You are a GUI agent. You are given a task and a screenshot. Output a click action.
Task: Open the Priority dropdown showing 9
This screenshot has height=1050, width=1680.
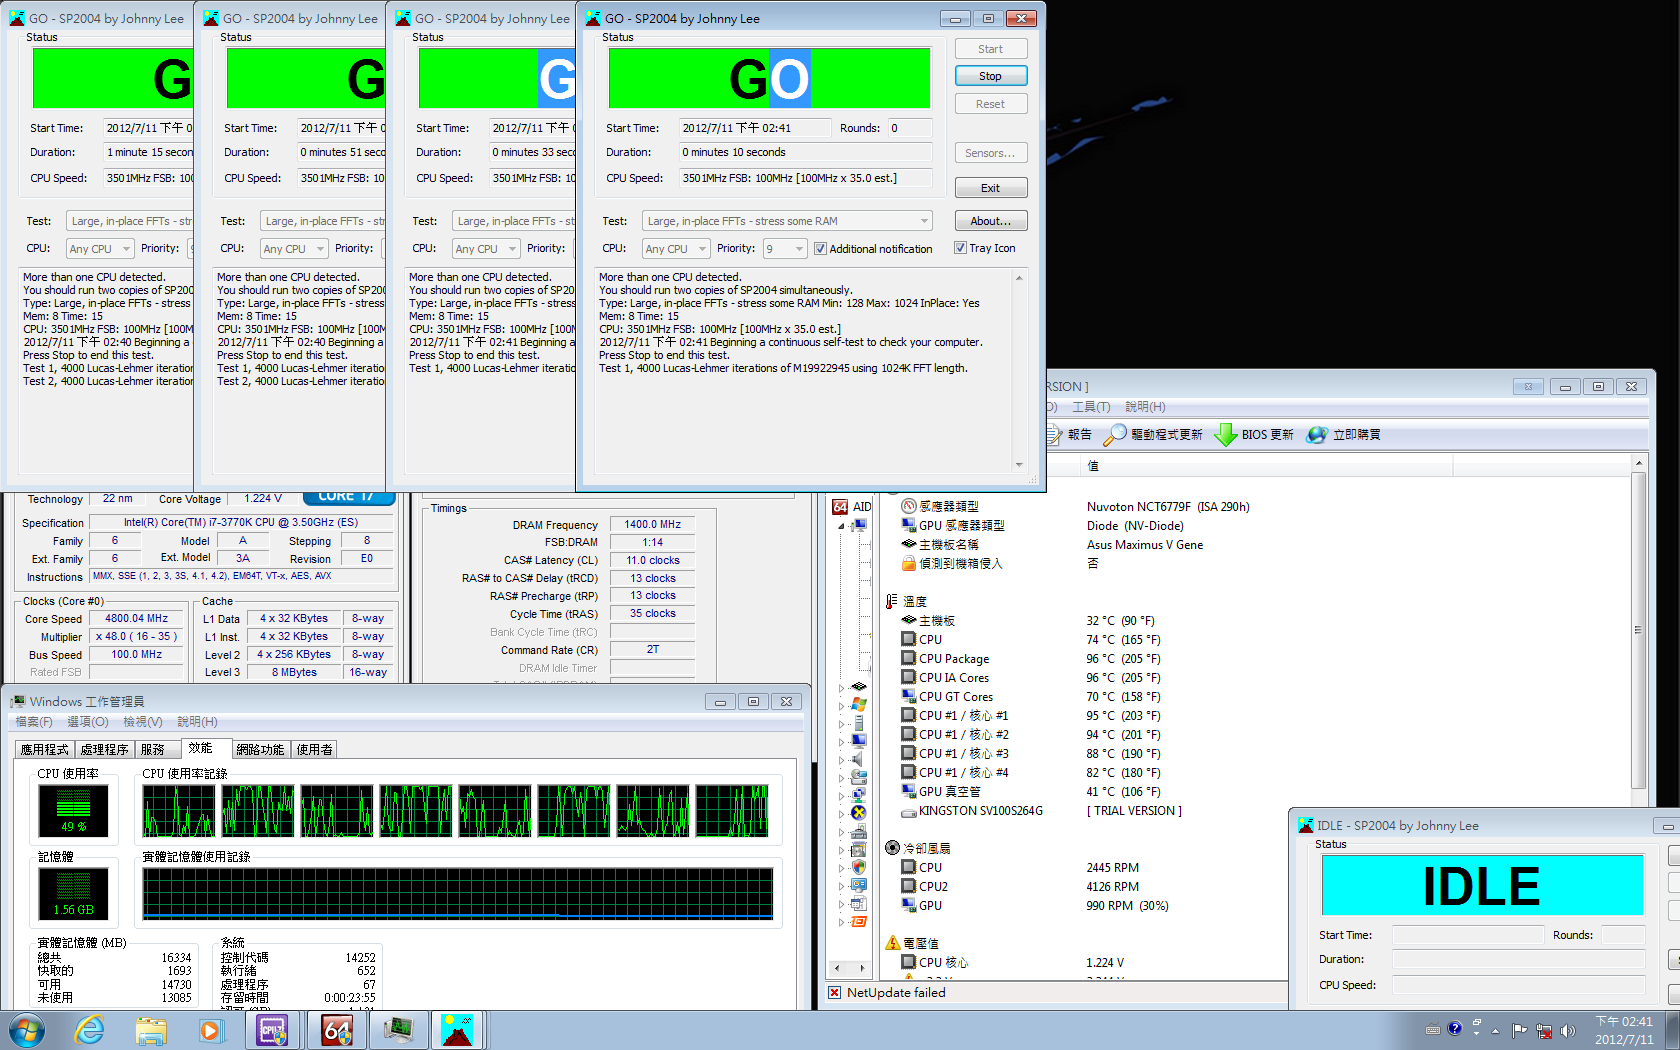(x=785, y=249)
